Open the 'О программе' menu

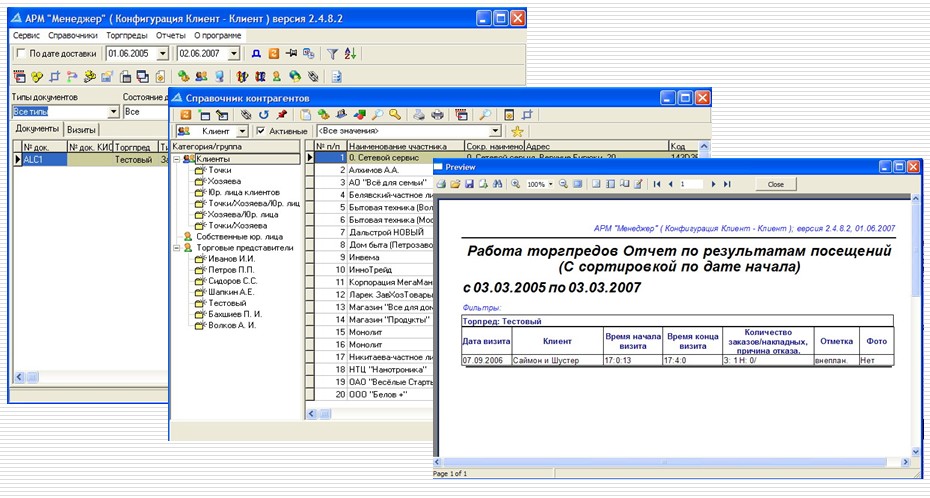pyautogui.click(x=218, y=36)
